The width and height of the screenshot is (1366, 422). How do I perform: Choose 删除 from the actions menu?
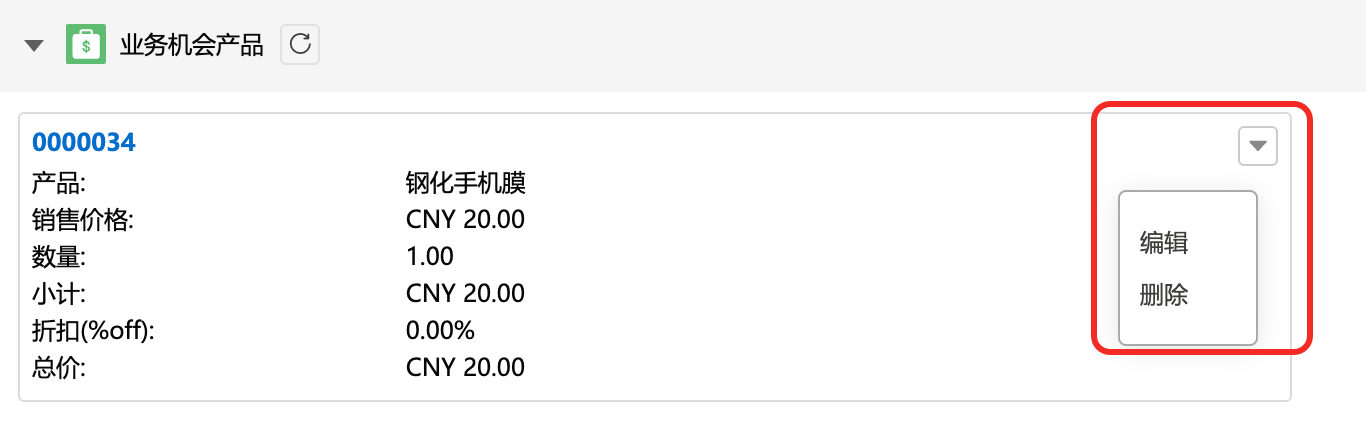pyautogui.click(x=1164, y=295)
